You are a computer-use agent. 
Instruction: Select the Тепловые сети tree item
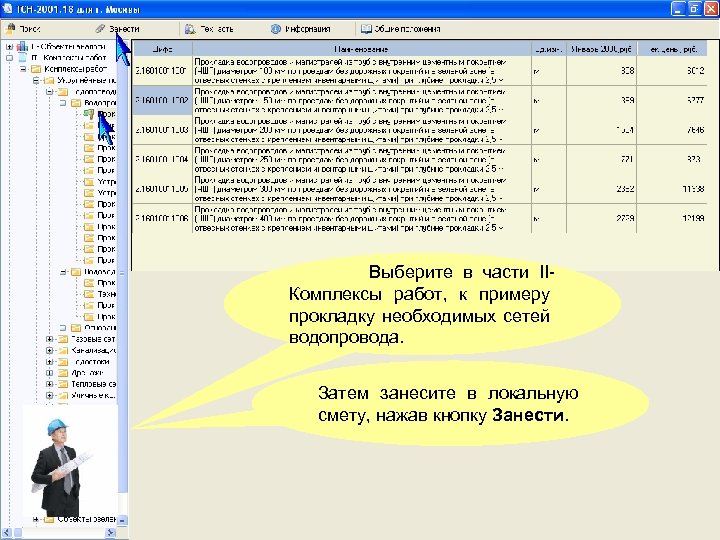tap(93, 384)
